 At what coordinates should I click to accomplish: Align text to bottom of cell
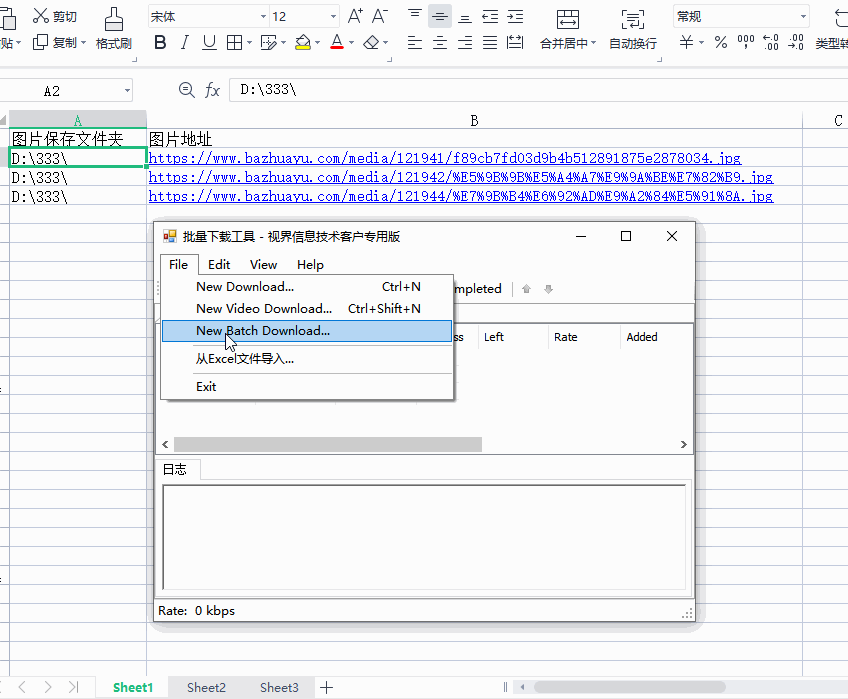pyautogui.click(x=465, y=17)
